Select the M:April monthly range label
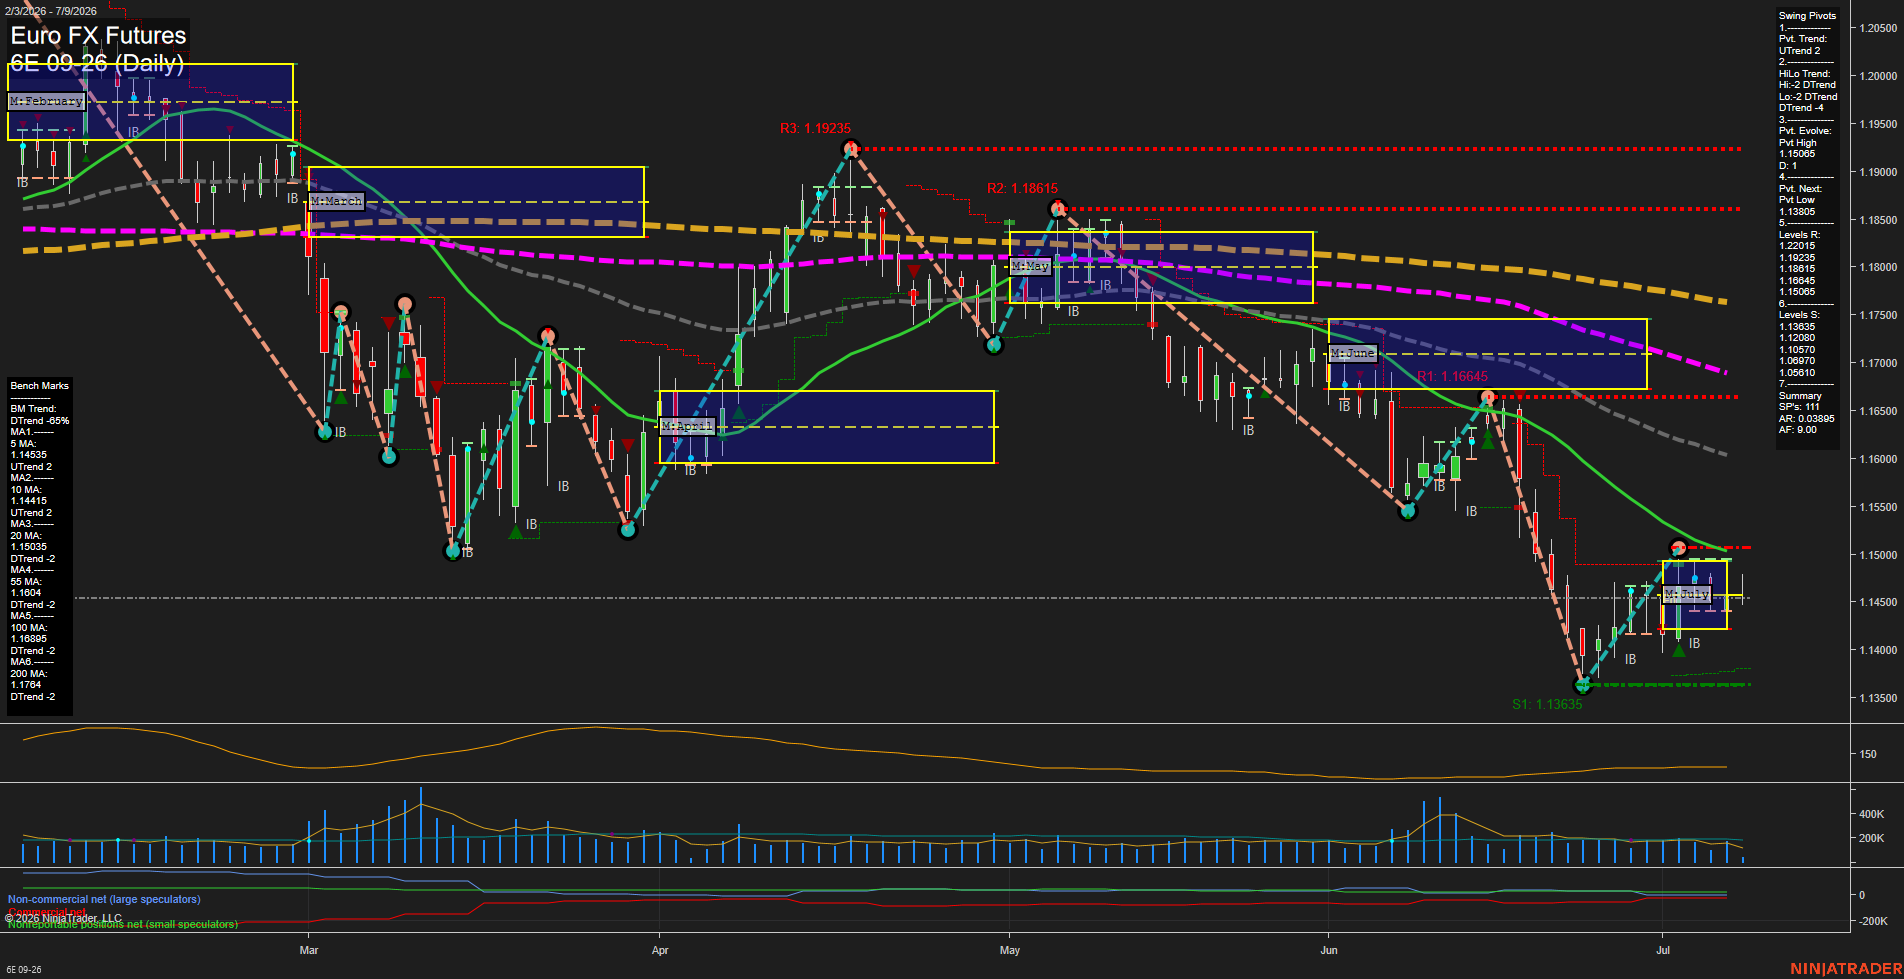Image resolution: width=1904 pixels, height=979 pixels. pos(687,426)
